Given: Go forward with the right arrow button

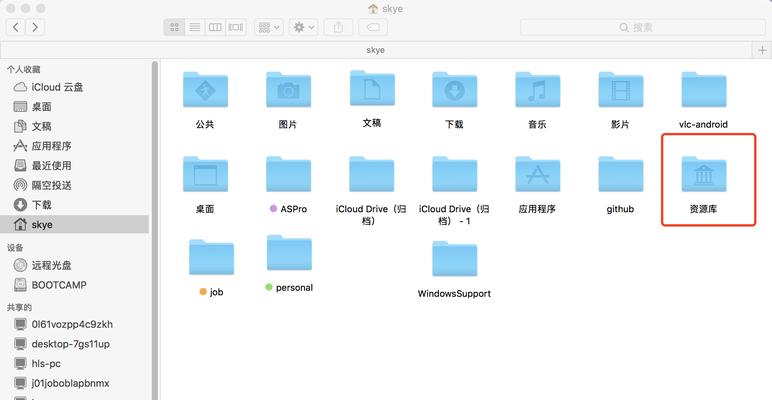Looking at the screenshot, I should coord(35,27).
